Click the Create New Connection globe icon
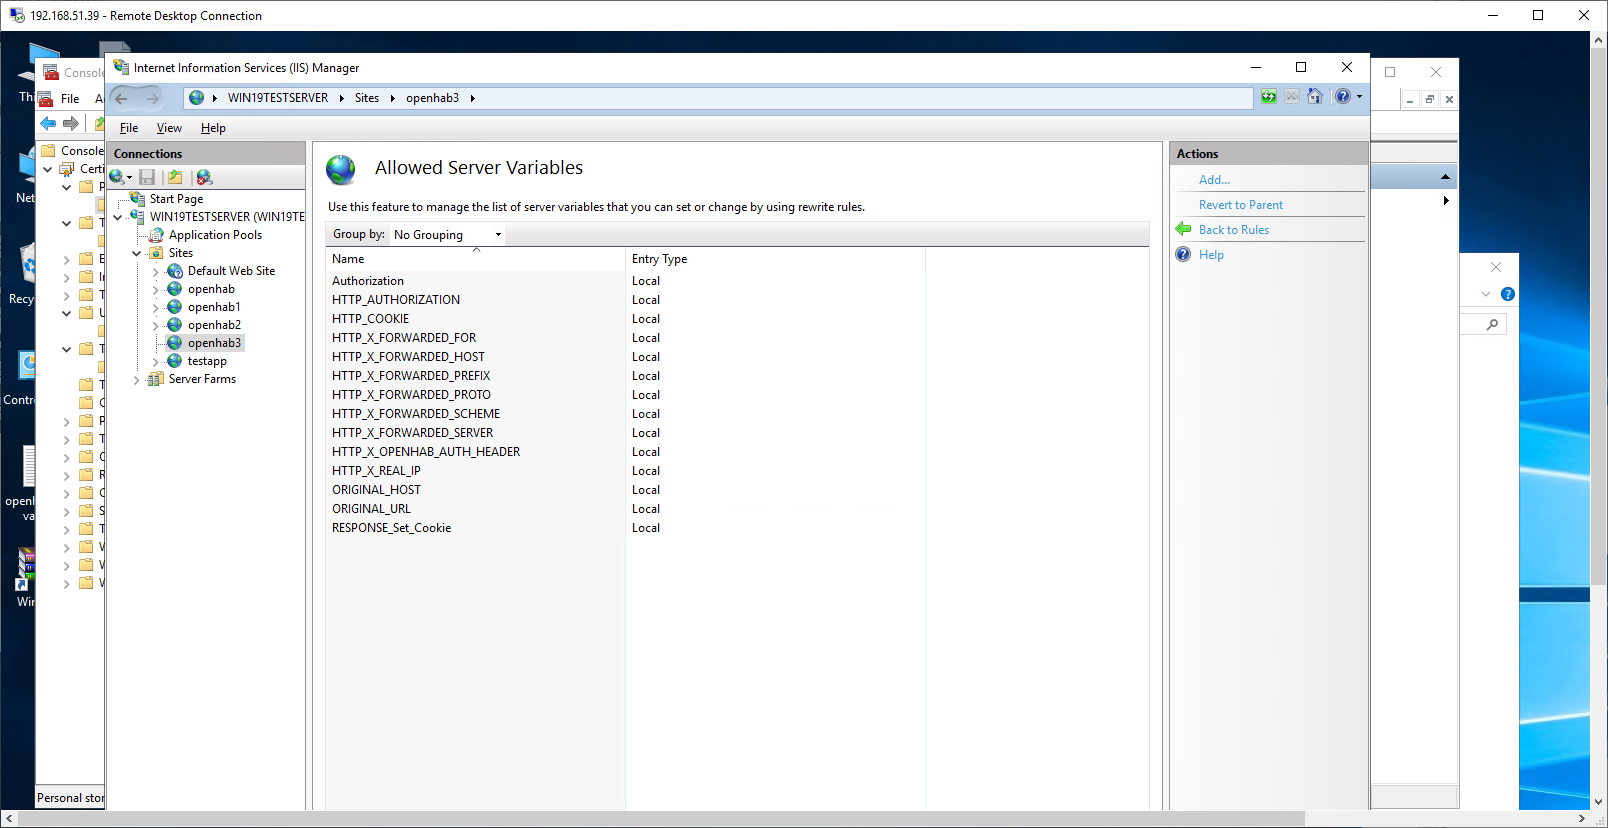 point(118,177)
